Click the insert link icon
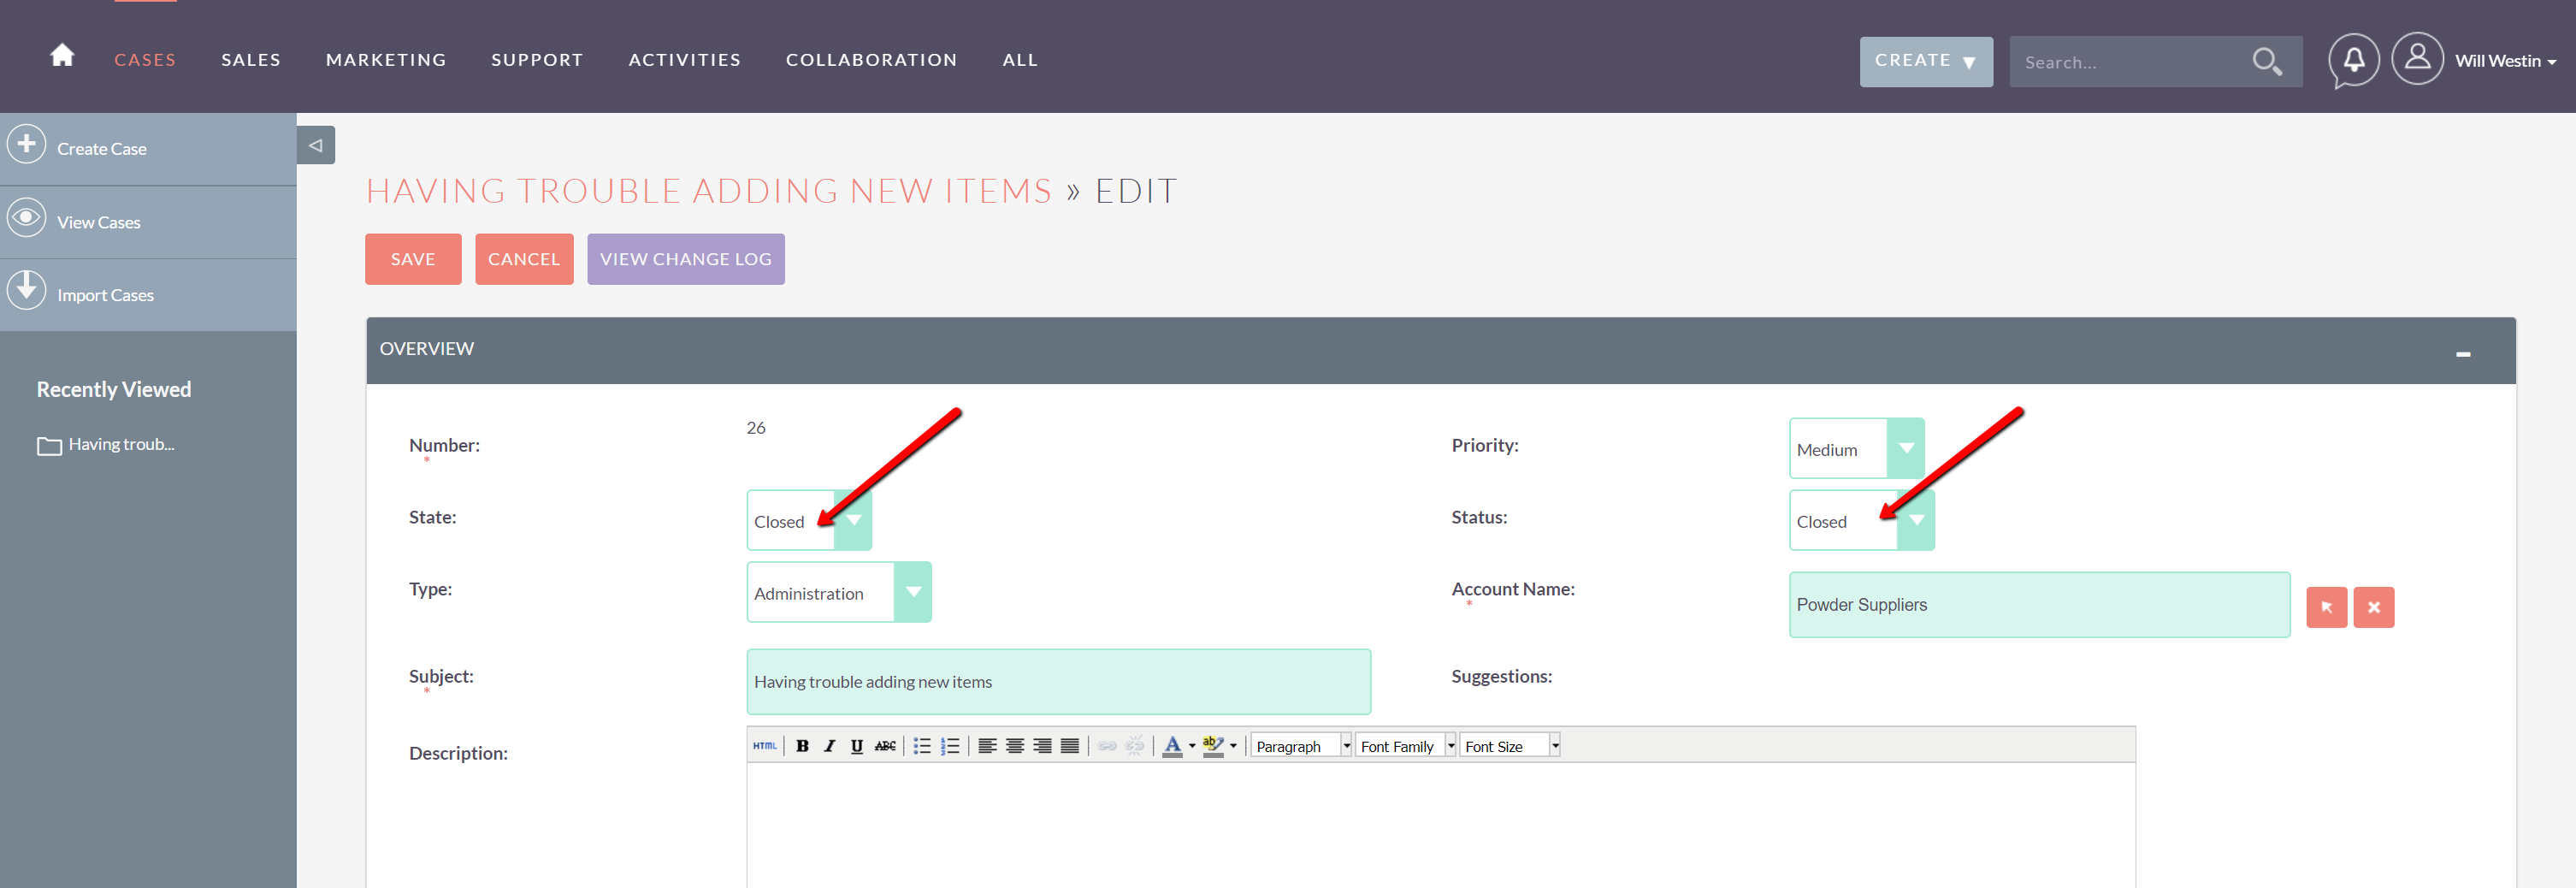 coord(1107,746)
